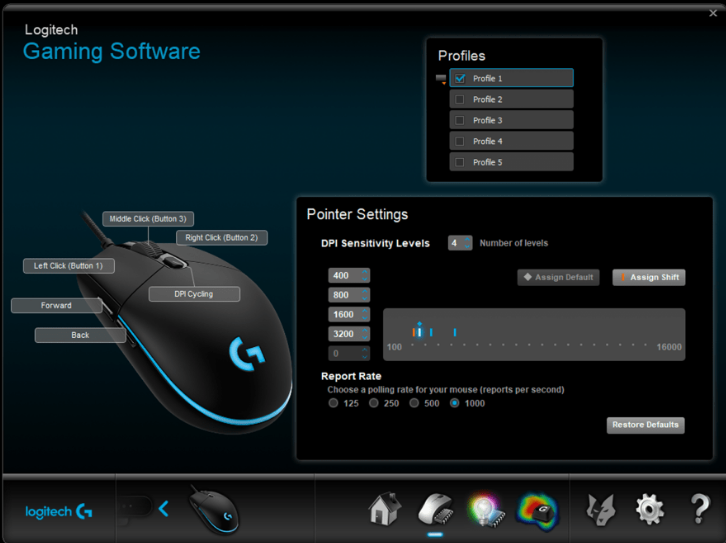Screen dimensions: 726x543
Task: Select the Profile 3 row
Action: point(511,120)
